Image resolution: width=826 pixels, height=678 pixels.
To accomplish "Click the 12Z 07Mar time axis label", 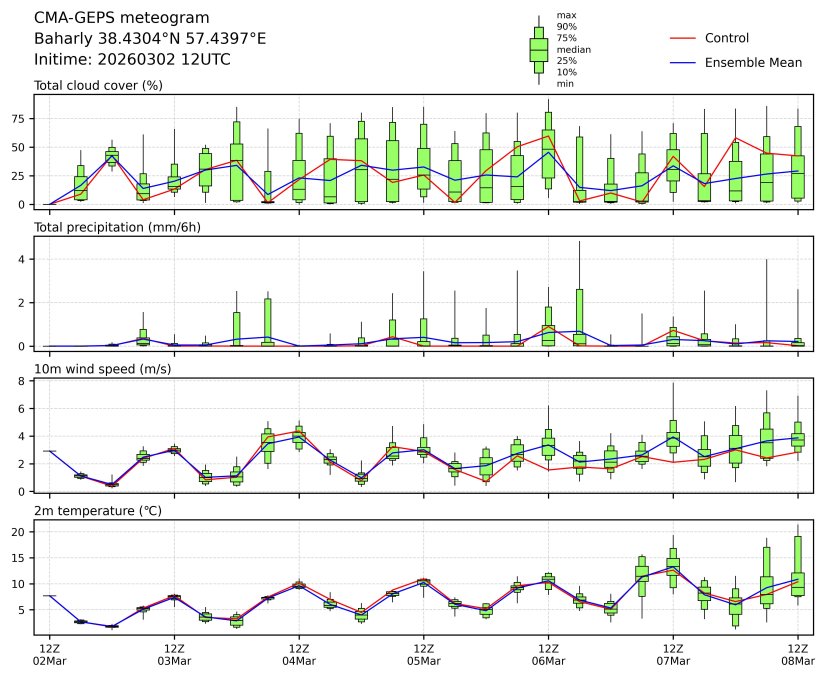I will tap(672, 655).
